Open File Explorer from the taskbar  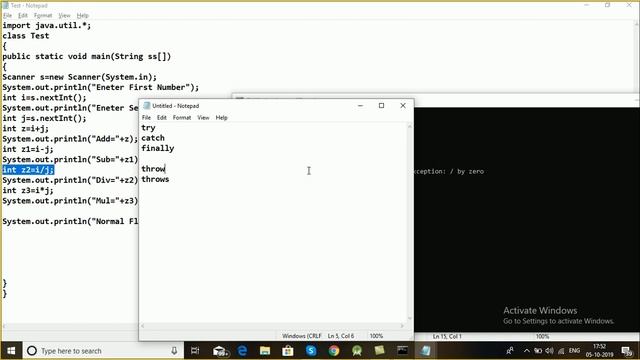click(265, 351)
